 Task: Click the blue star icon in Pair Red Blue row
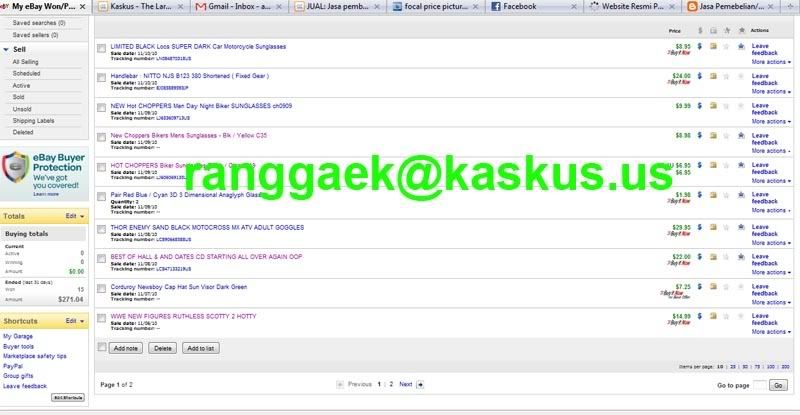click(741, 194)
